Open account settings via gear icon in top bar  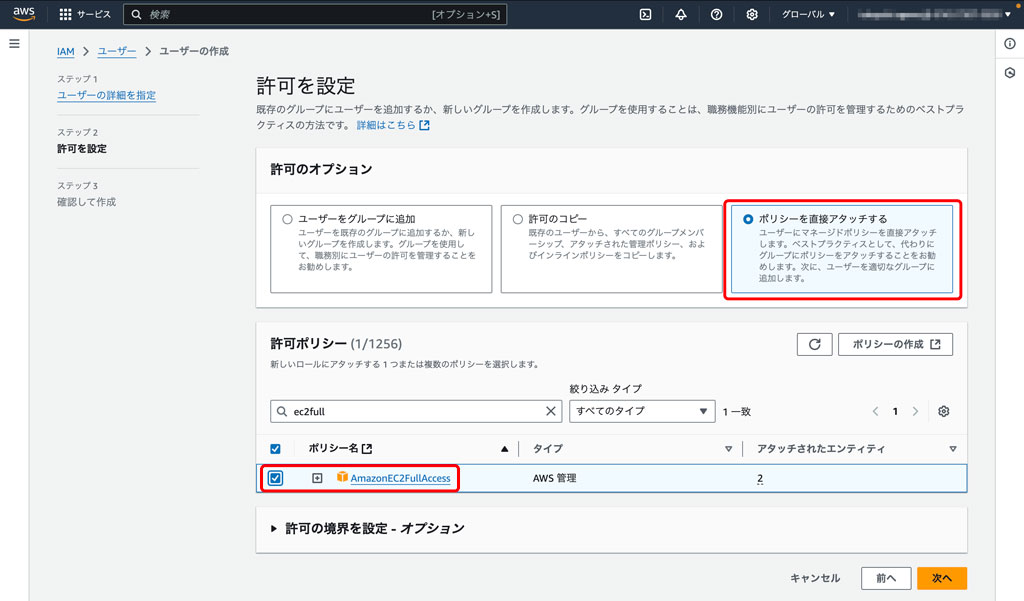(x=753, y=14)
